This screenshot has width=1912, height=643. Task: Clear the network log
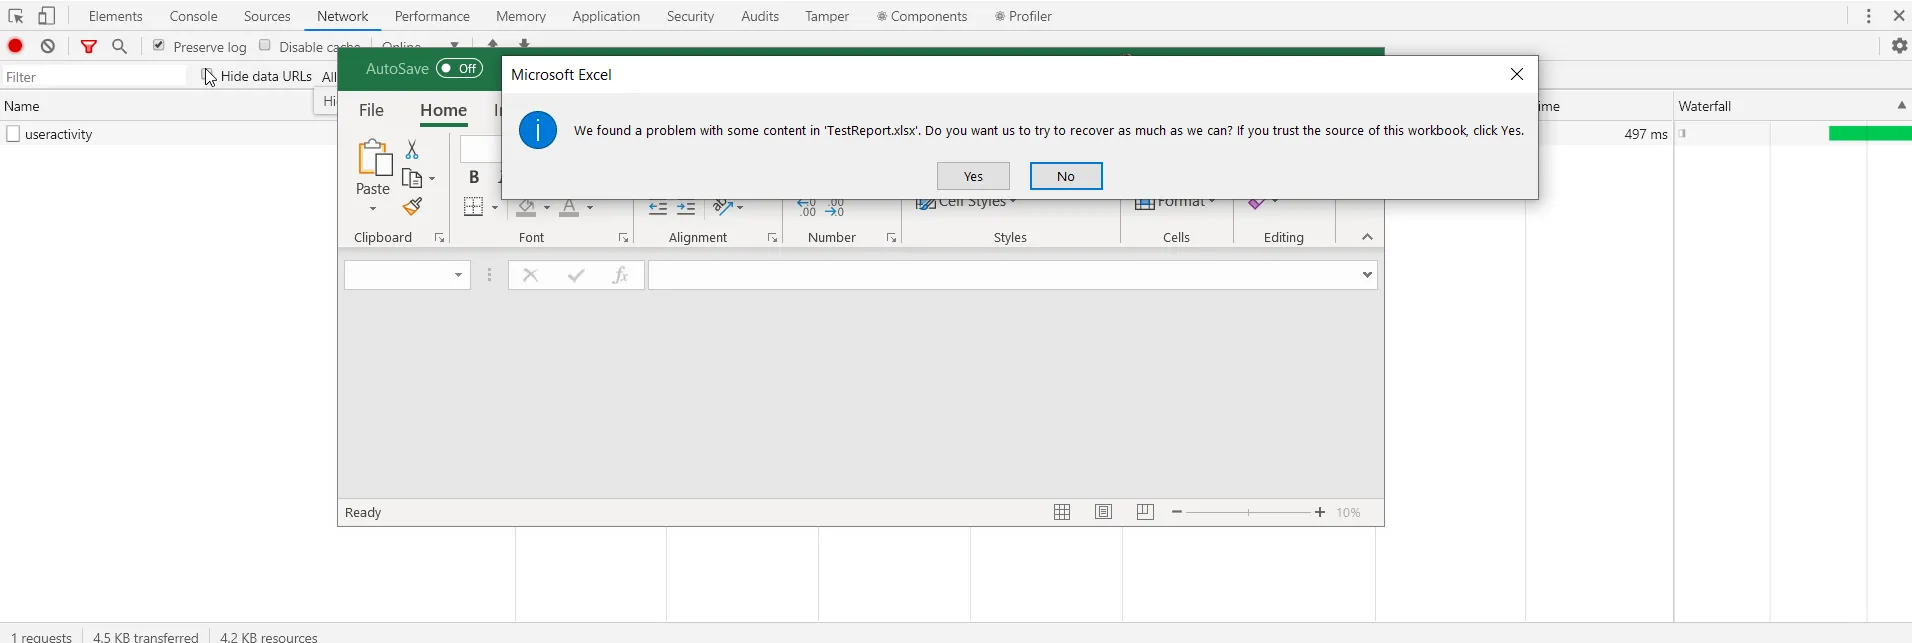click(48, 46)
